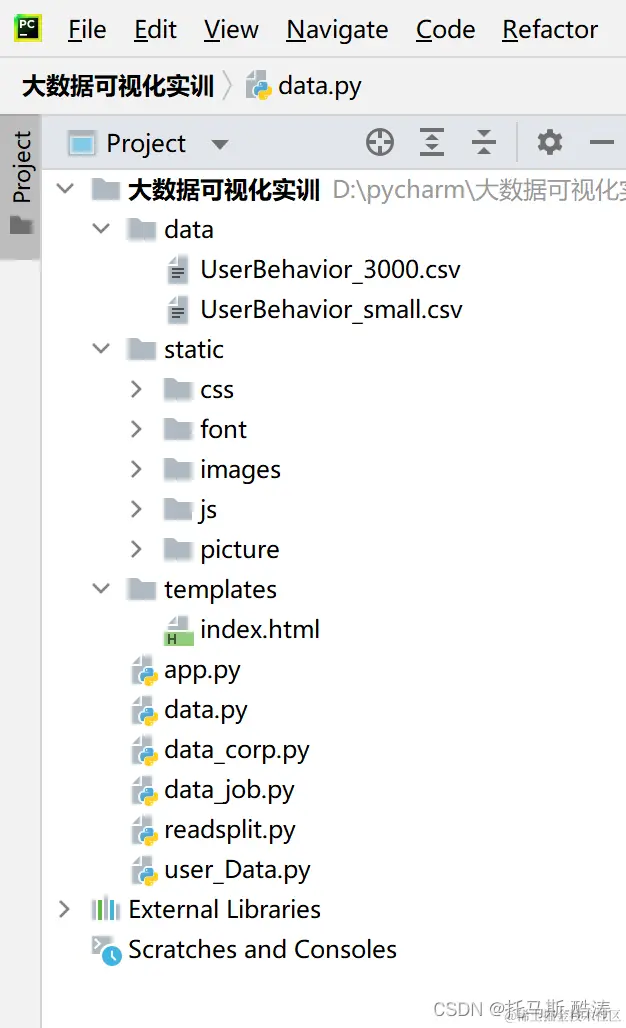The height and width of the screenshot is (1028, 626).
Task: Click the index.html HTML file icon
Action: 178,631
